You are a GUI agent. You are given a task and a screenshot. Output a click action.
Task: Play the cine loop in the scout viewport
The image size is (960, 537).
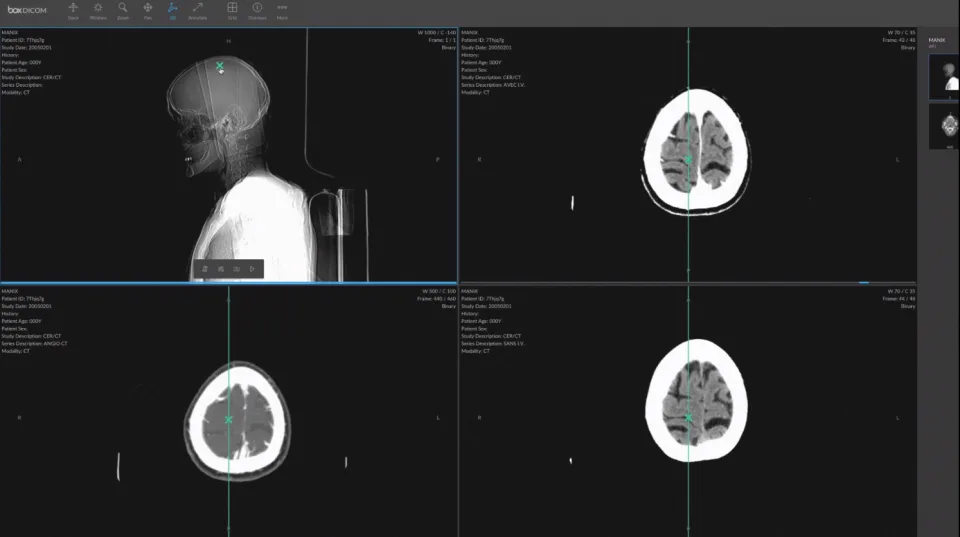252,269
